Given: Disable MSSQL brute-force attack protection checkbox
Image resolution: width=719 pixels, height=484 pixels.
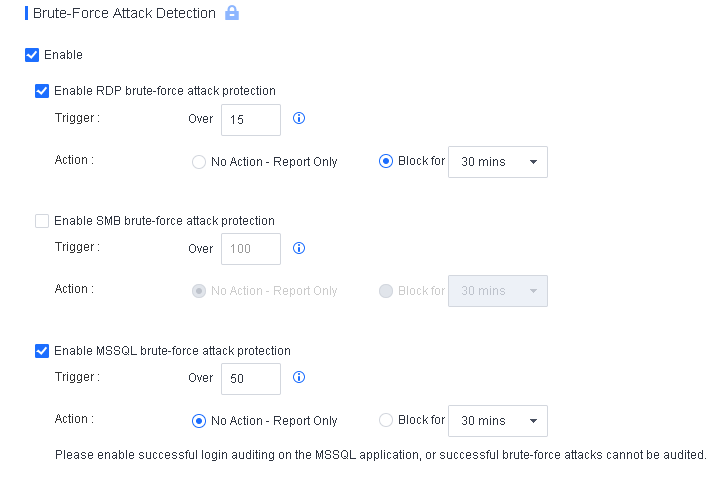Looking at the screenshot, I should coord(42,351).
